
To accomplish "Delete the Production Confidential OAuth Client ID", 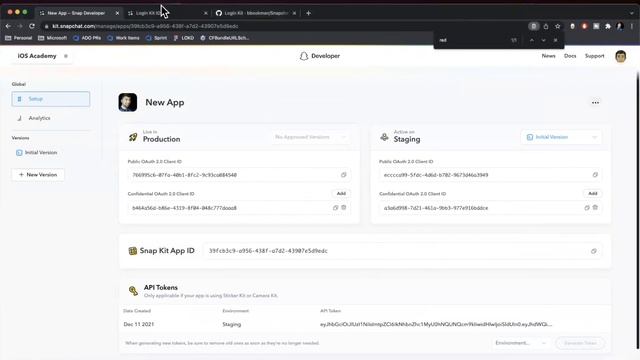I will pos(344,207).
